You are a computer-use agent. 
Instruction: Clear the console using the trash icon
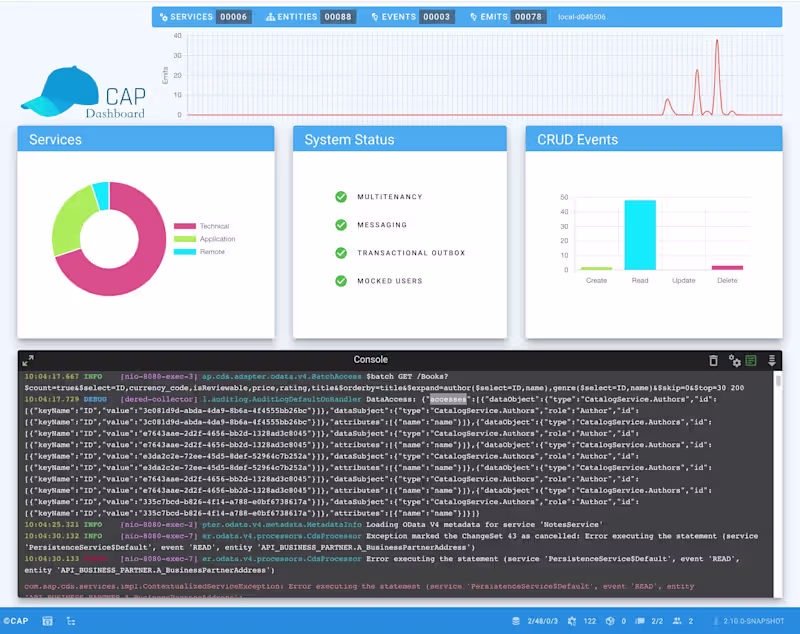(x=713, y=360)
